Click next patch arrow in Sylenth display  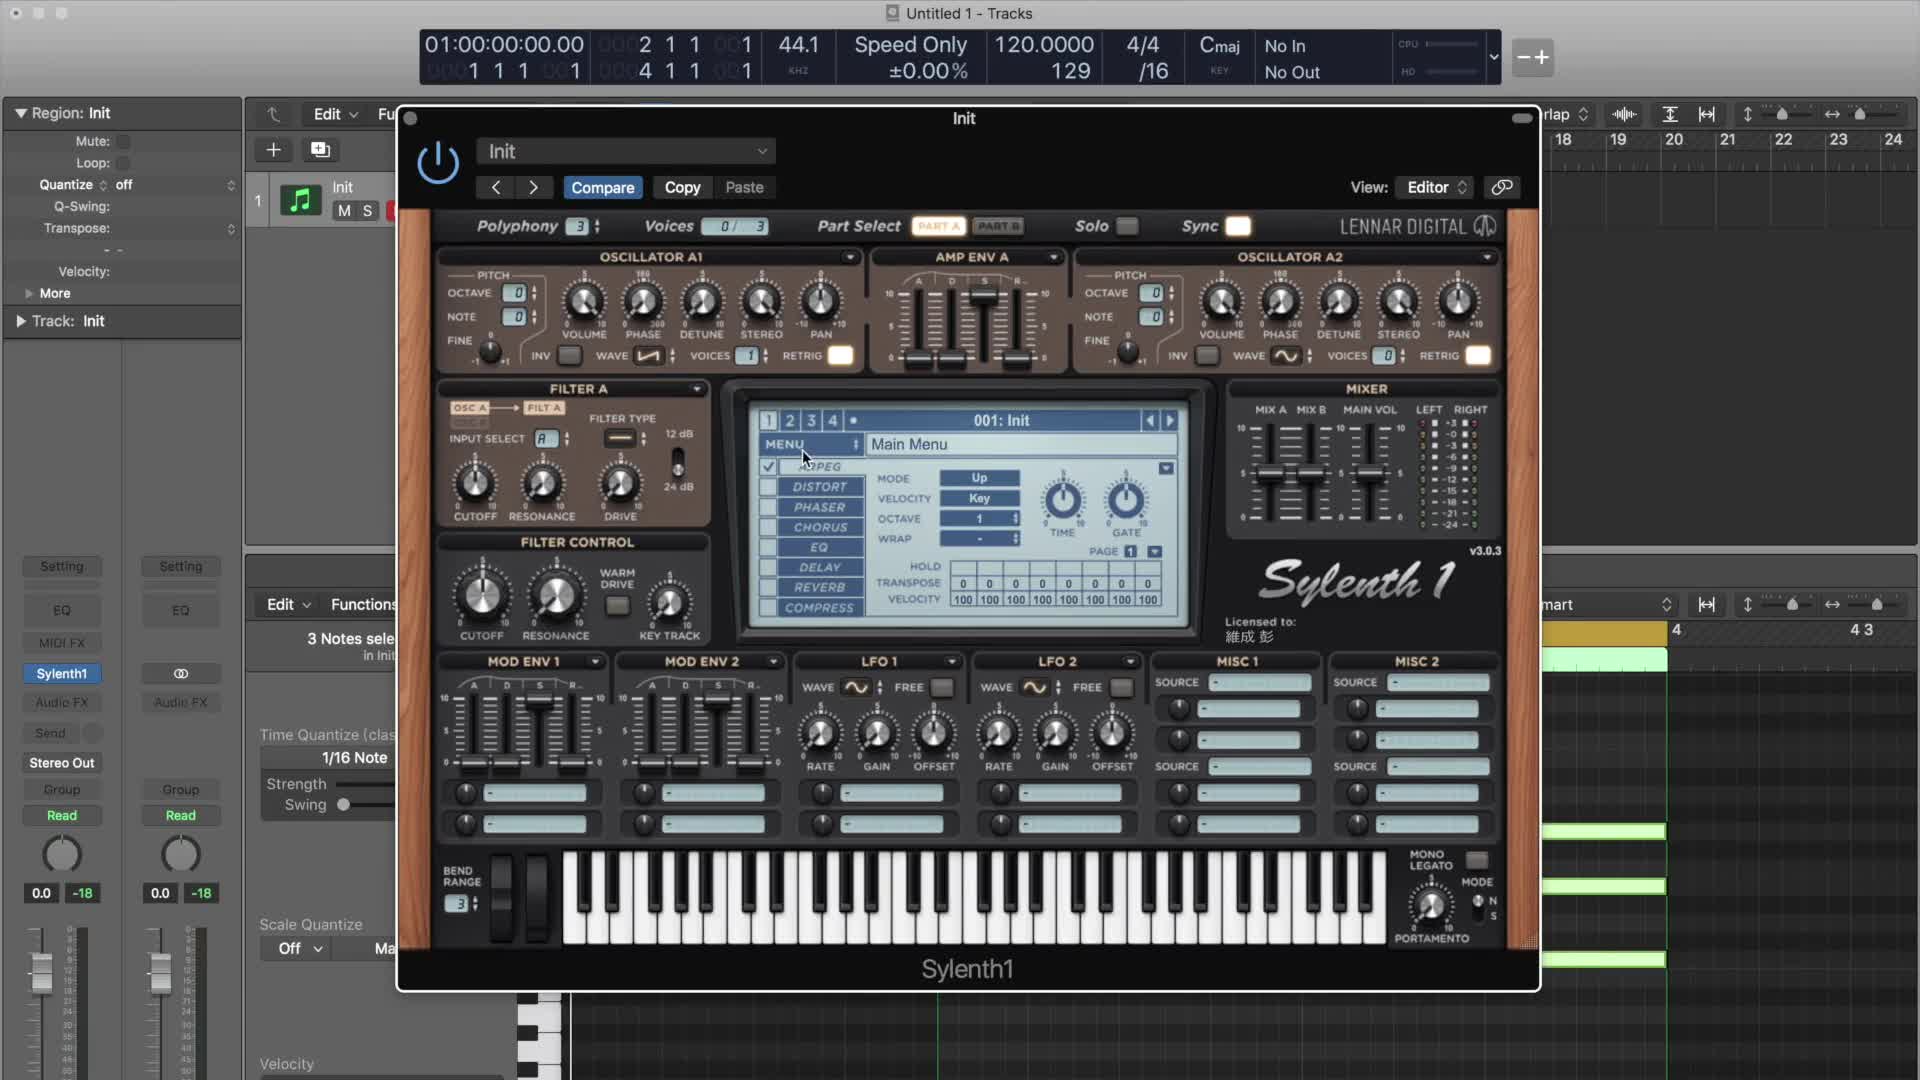click(1170, 421)
